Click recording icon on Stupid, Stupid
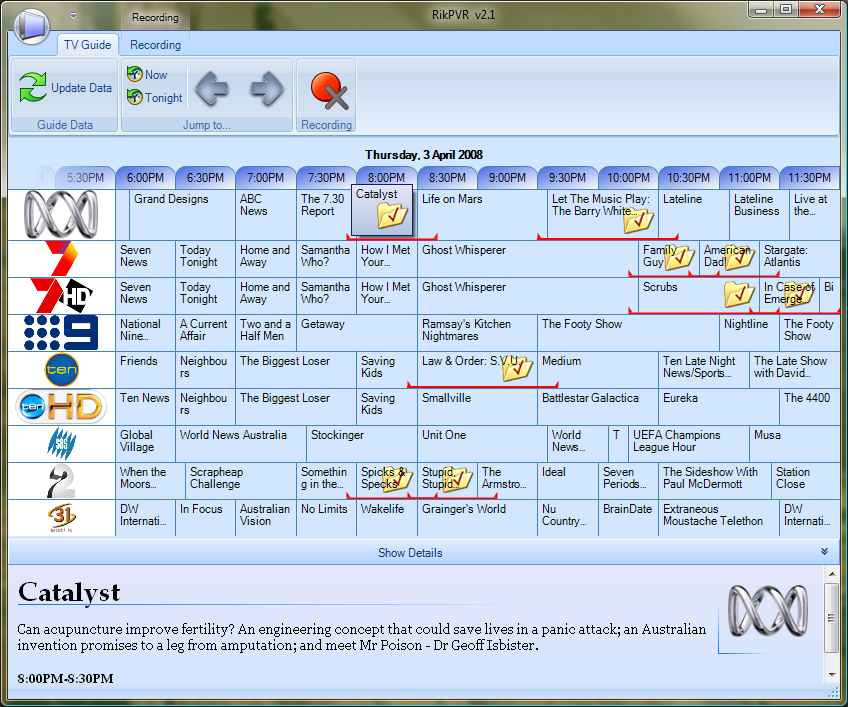Viewport: 848px width, 707px height. click(x=458, y=479)
